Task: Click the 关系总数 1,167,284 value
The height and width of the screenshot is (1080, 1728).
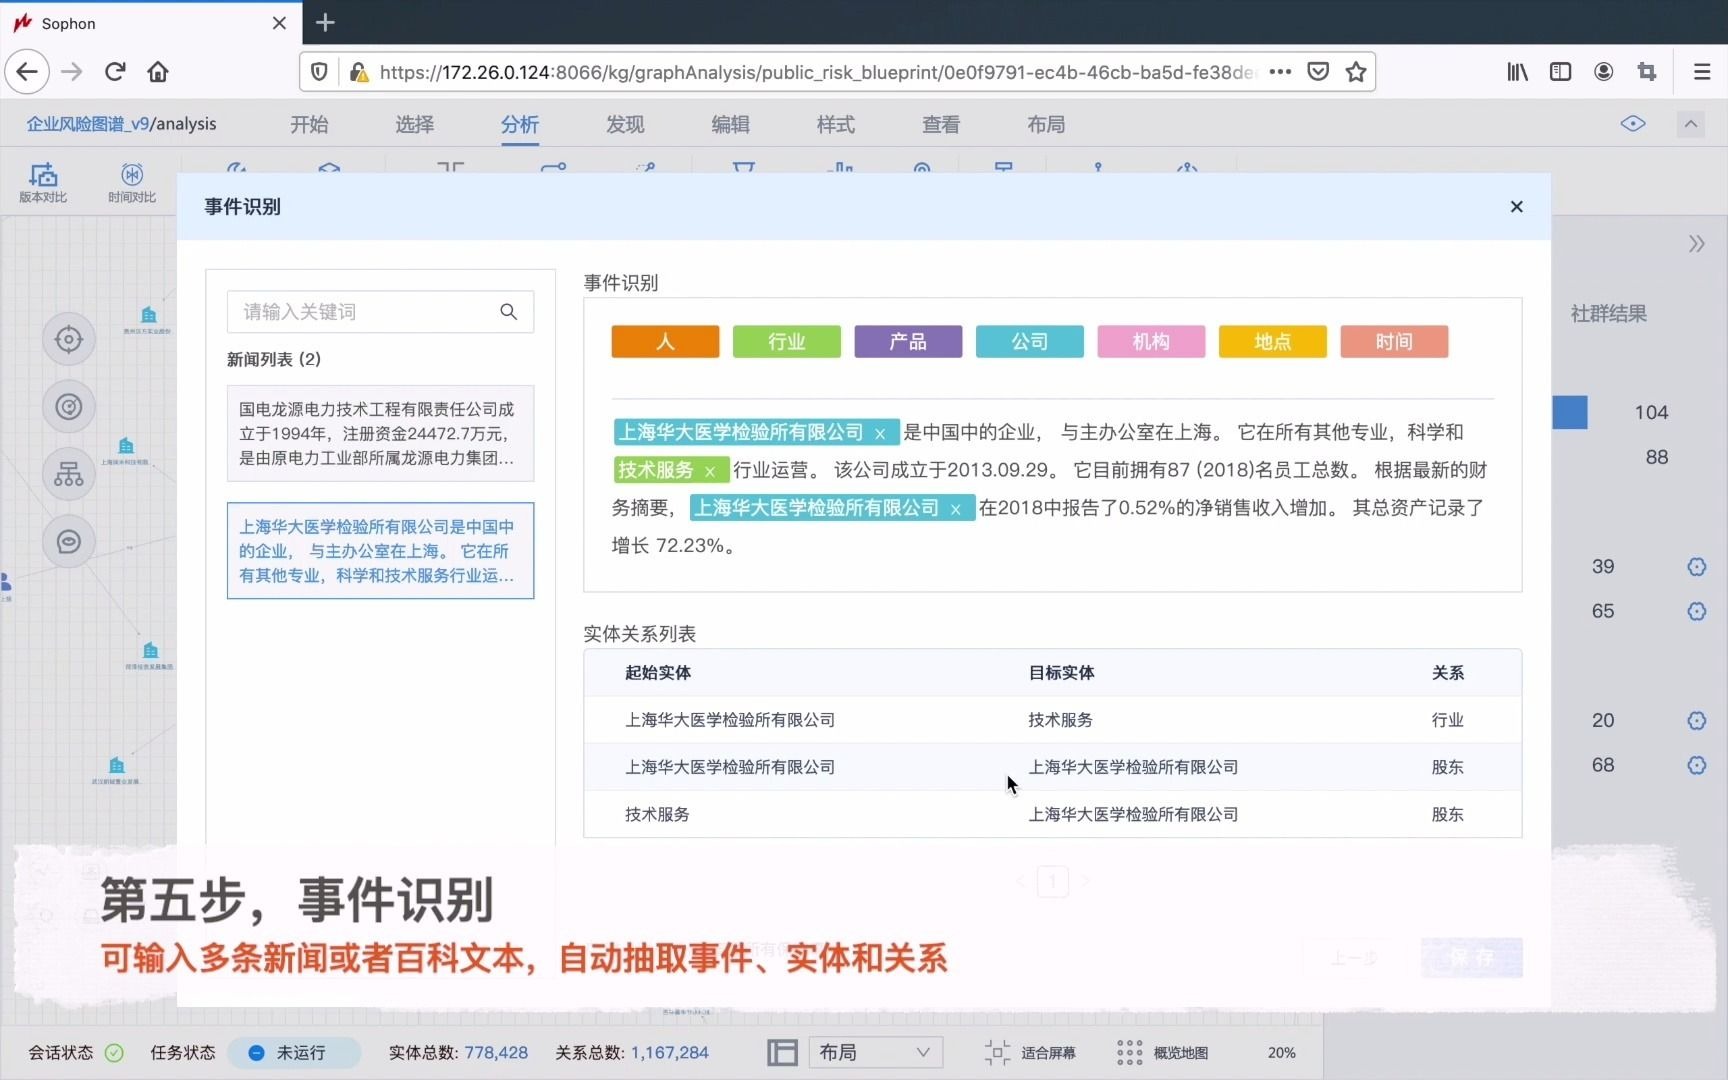Action: point(670,1053)
